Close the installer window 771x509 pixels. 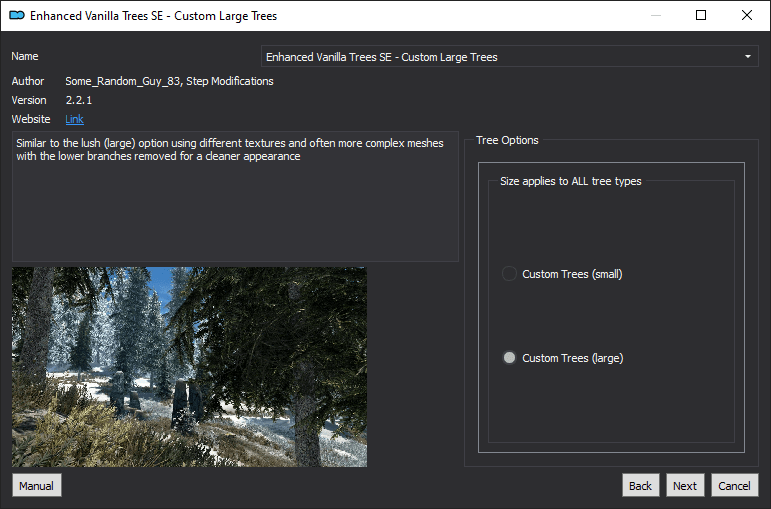[746, 15]
